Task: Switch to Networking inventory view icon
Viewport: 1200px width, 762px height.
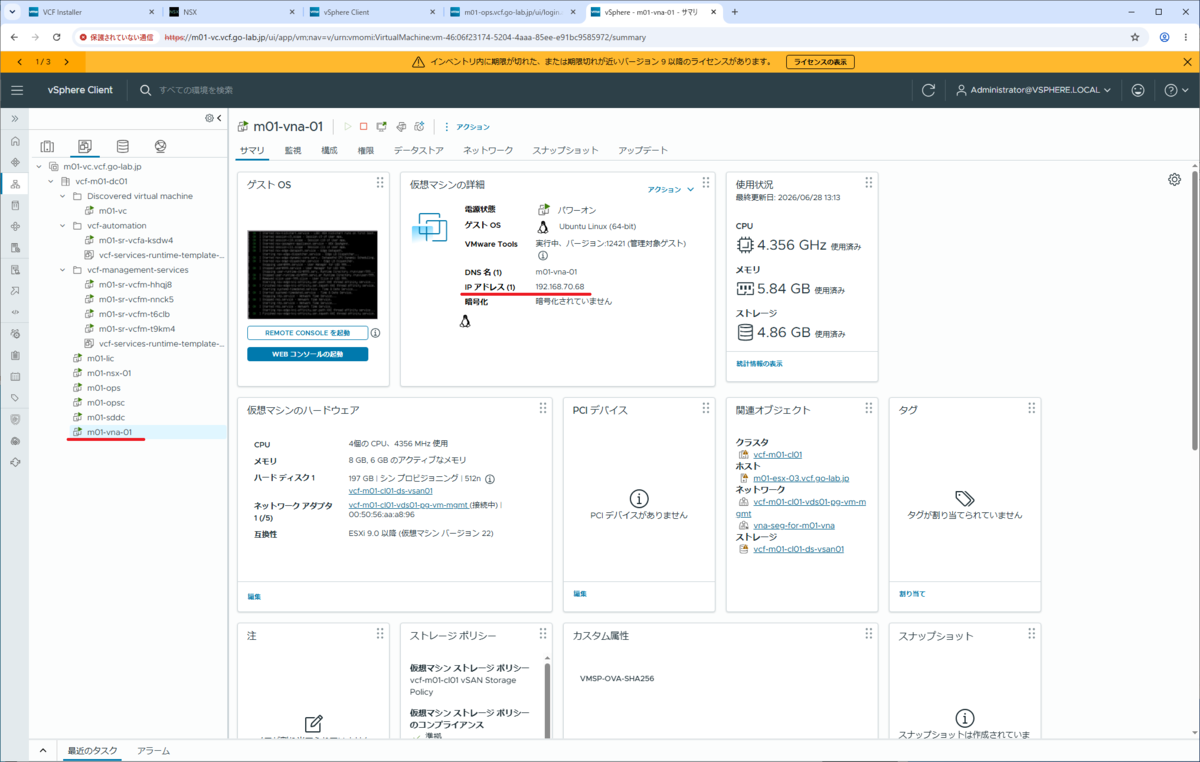Action: [160, 146]
